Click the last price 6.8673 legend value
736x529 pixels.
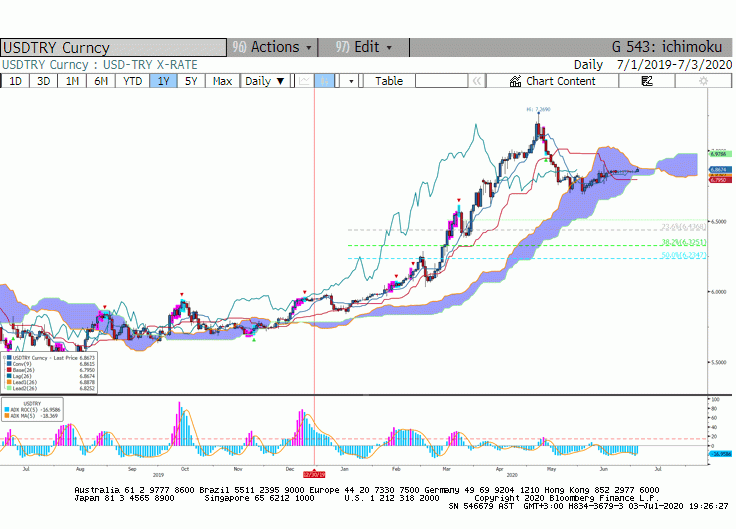[87, 358]
